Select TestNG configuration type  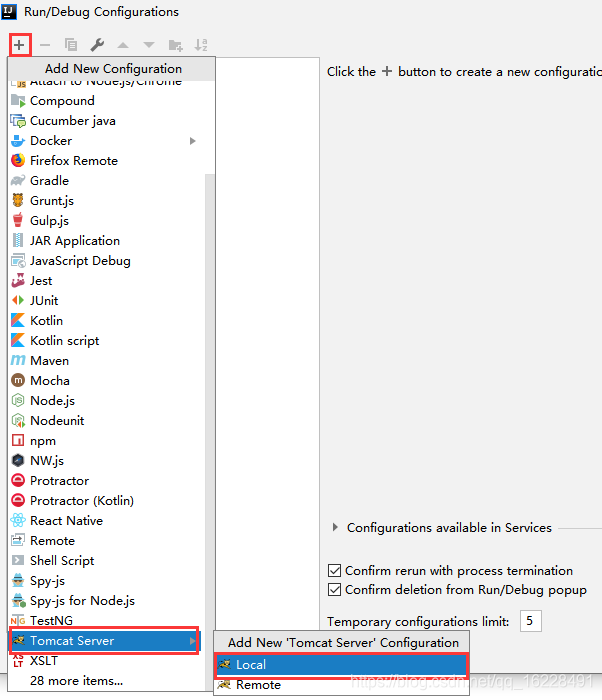click(x=107, y=621)
